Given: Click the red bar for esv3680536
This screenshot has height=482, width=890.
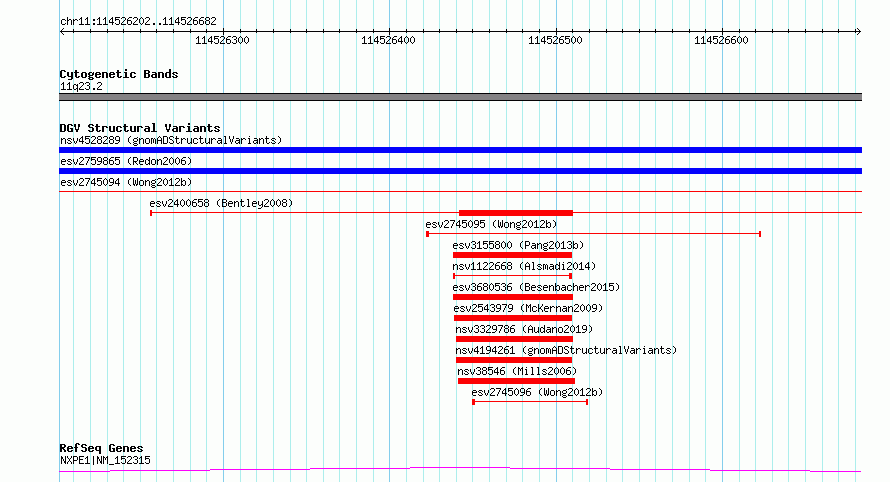Looking at the screenshot, I should 513,297.
